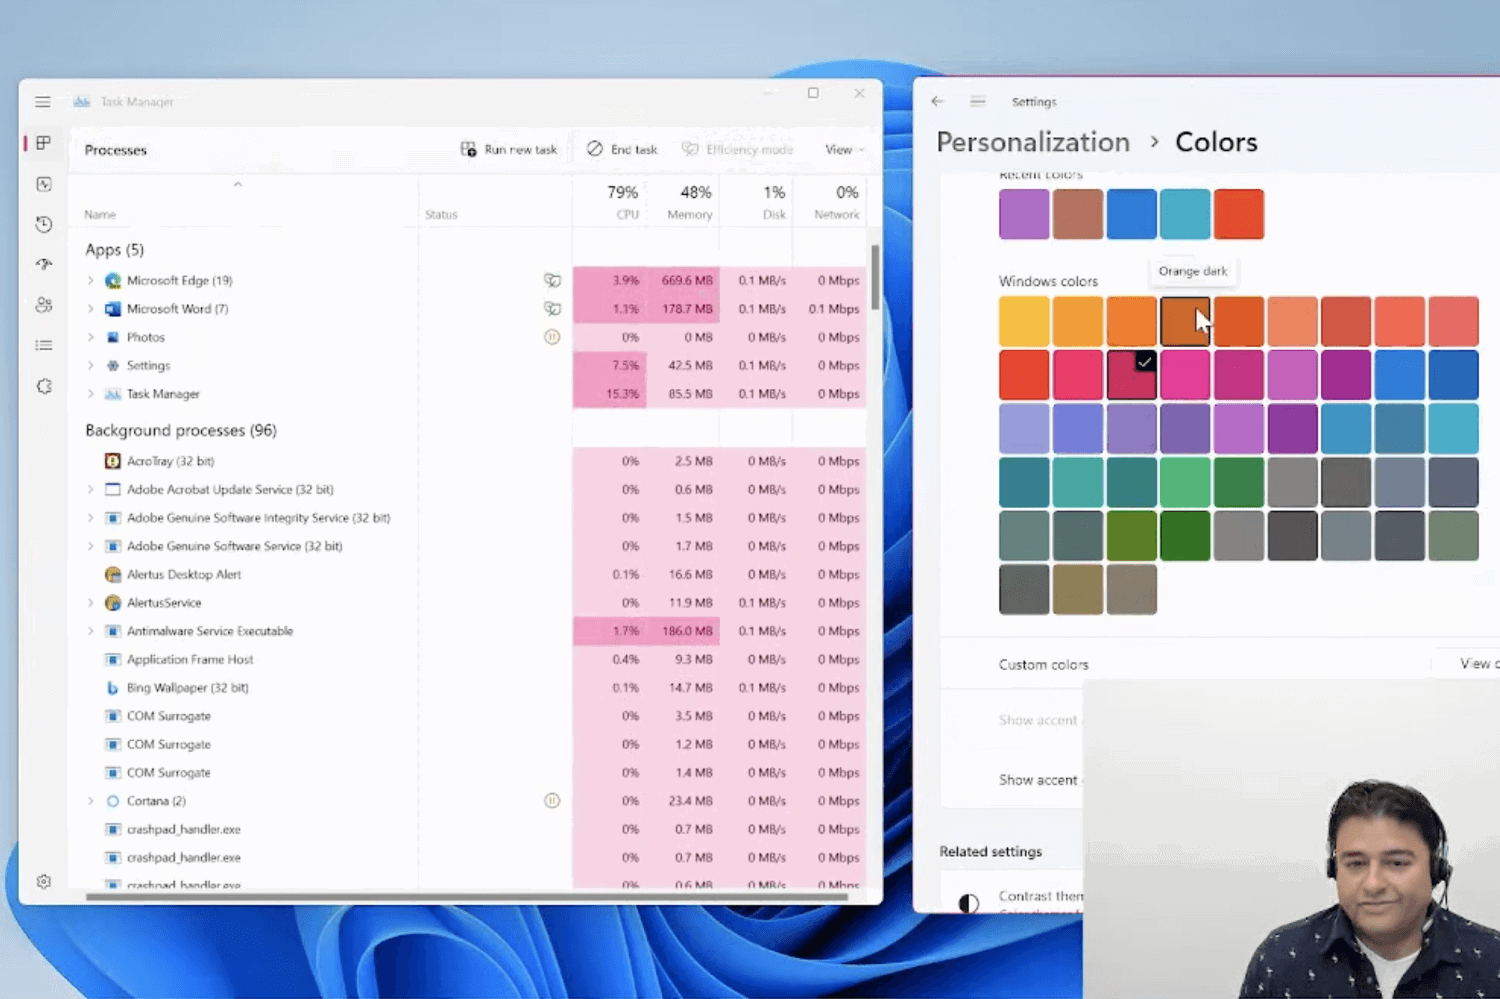Expand the Microsoft Edge process group
This screenshot has height=999, width=1500.
click(x=90, y=281)
